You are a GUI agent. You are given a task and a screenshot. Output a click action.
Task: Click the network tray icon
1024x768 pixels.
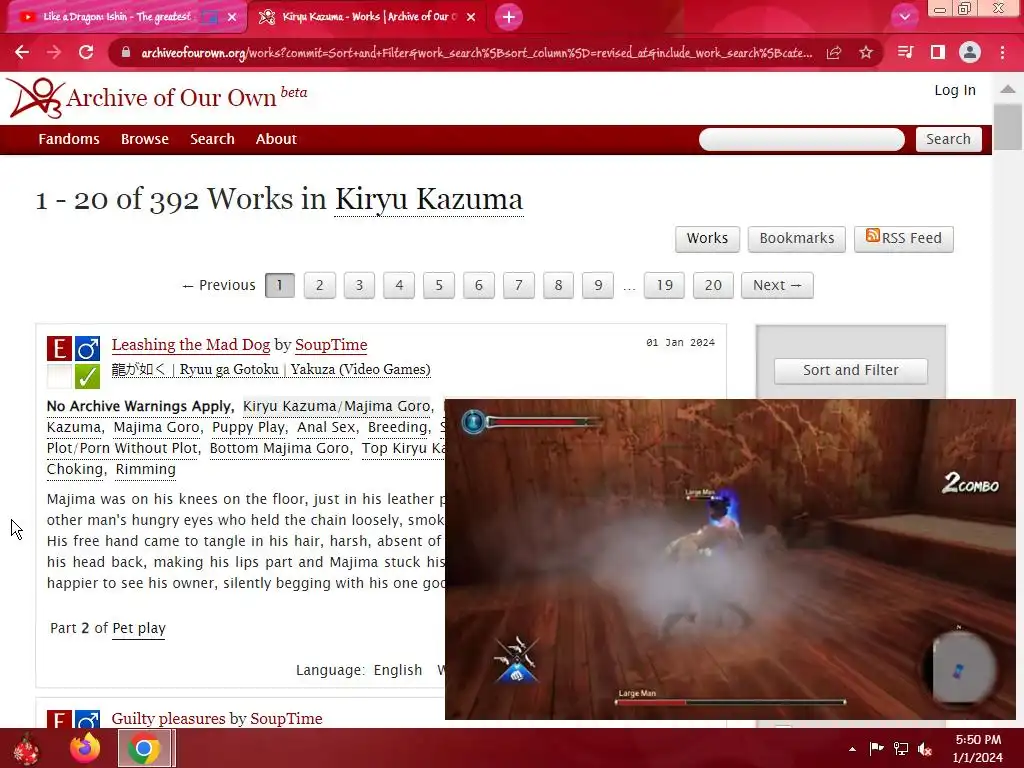(x=901, y=749)
